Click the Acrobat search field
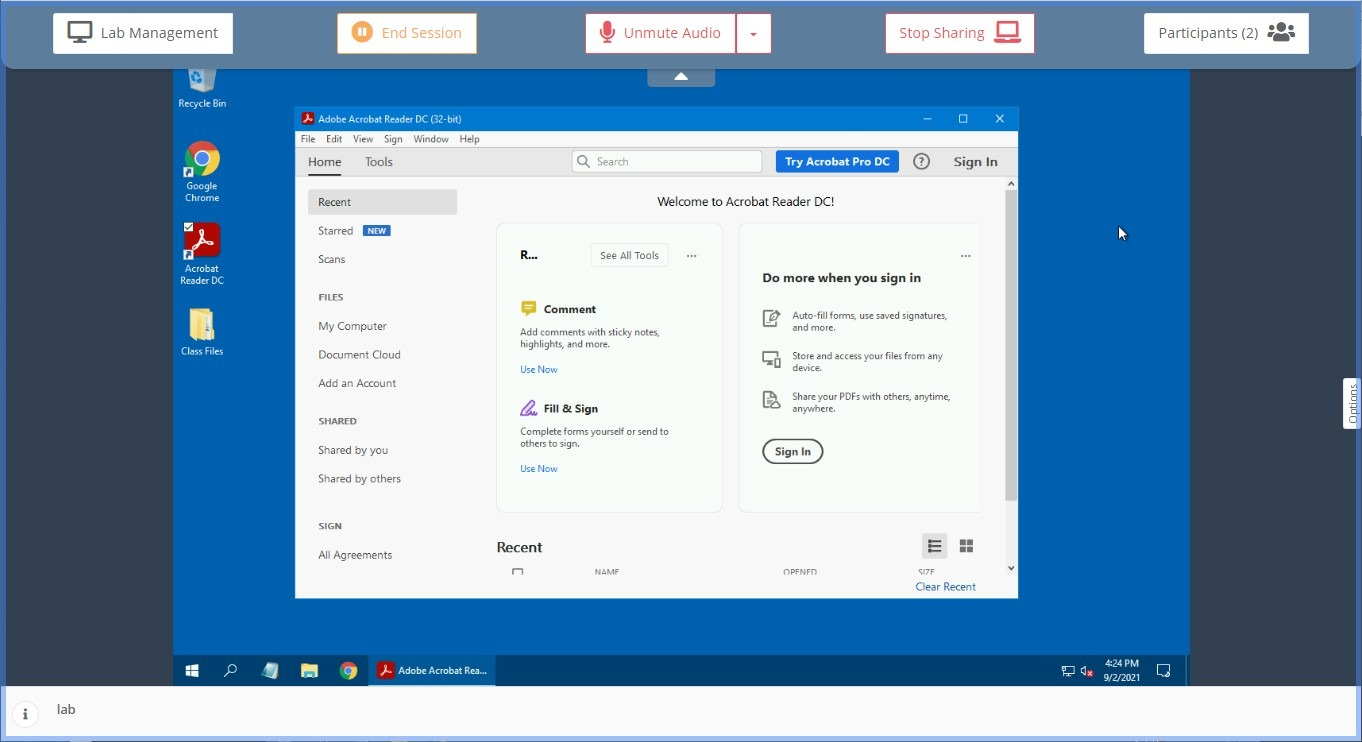The height and width of the screenshot is (742, 1362). coord(667,162)
